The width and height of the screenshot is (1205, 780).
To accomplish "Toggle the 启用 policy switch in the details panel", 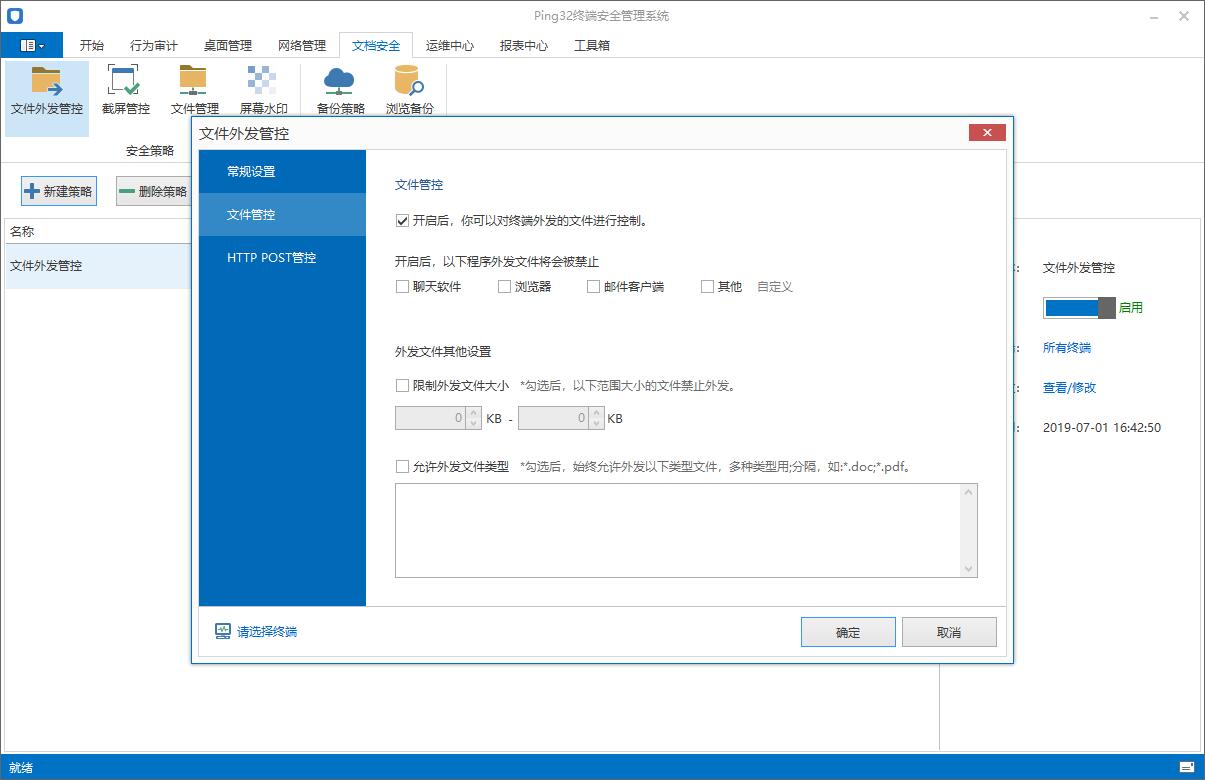I will (1079, 307).
